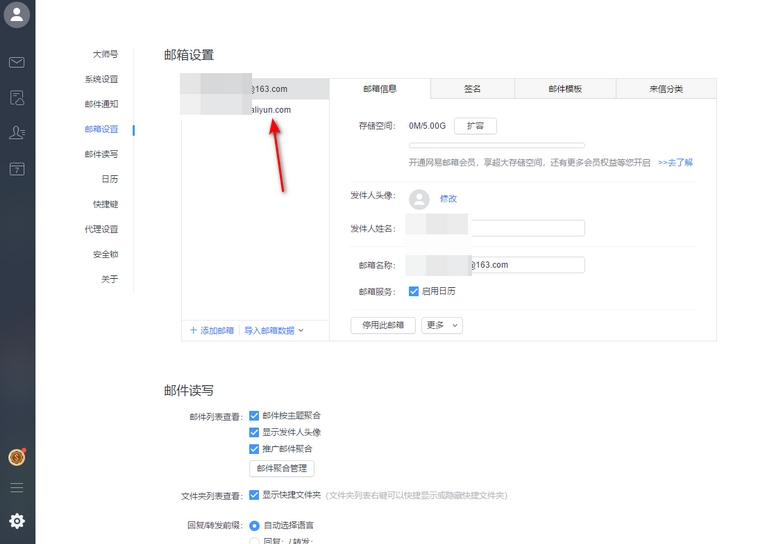Expand the 导入邮箱数据 dropdown
This screenshot has width=782, height=544.
click(x=274, y=330)
